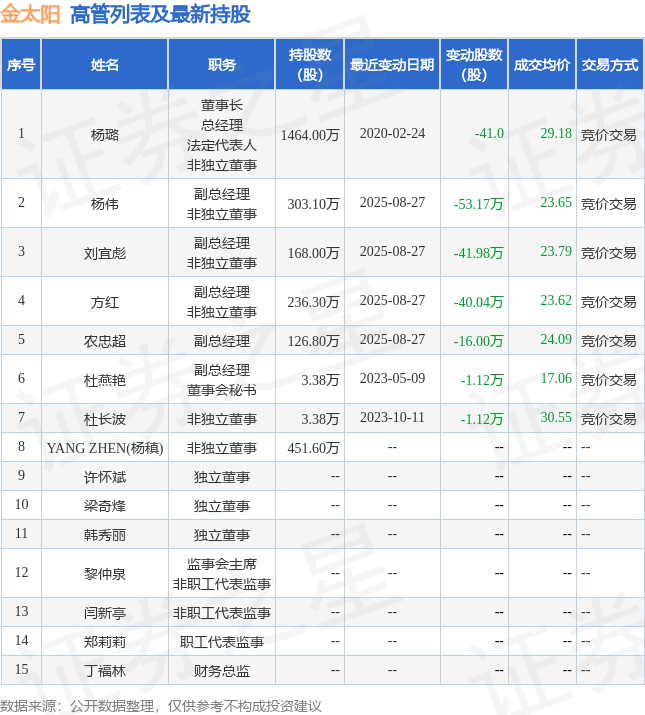Click 竞价交易 in 杨璐's row

pyautogui.click(x=609, y=135)
